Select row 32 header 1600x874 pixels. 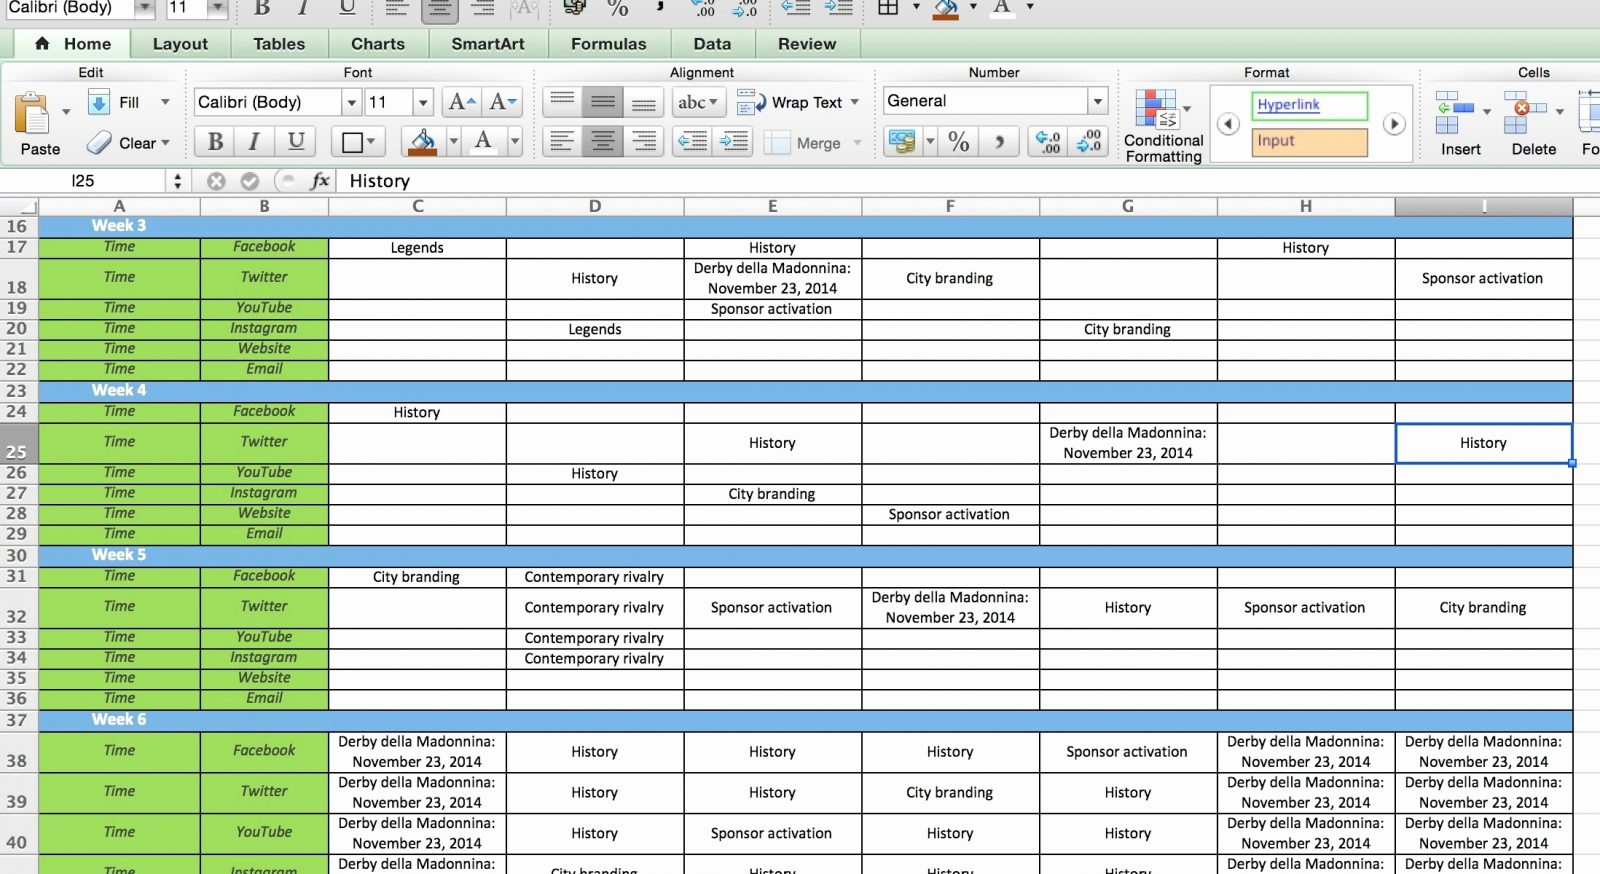pos(17,608)
